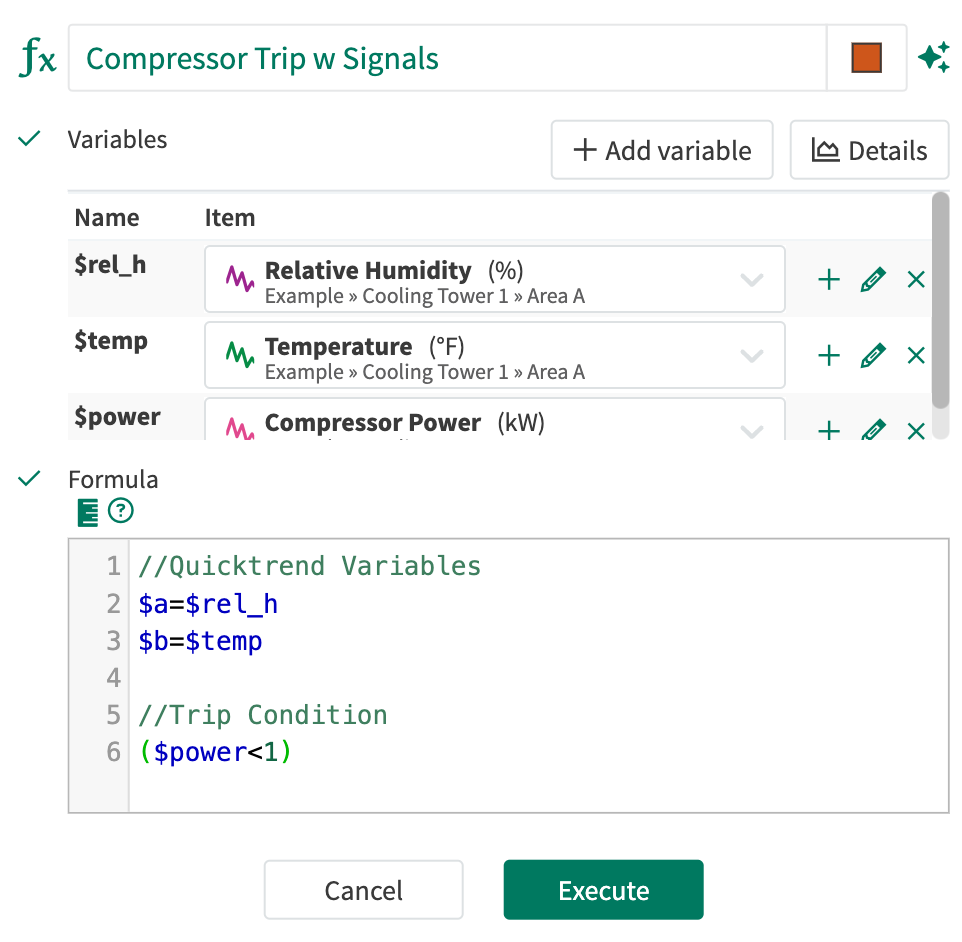Remove the $rel_h variable

(916, 280)
